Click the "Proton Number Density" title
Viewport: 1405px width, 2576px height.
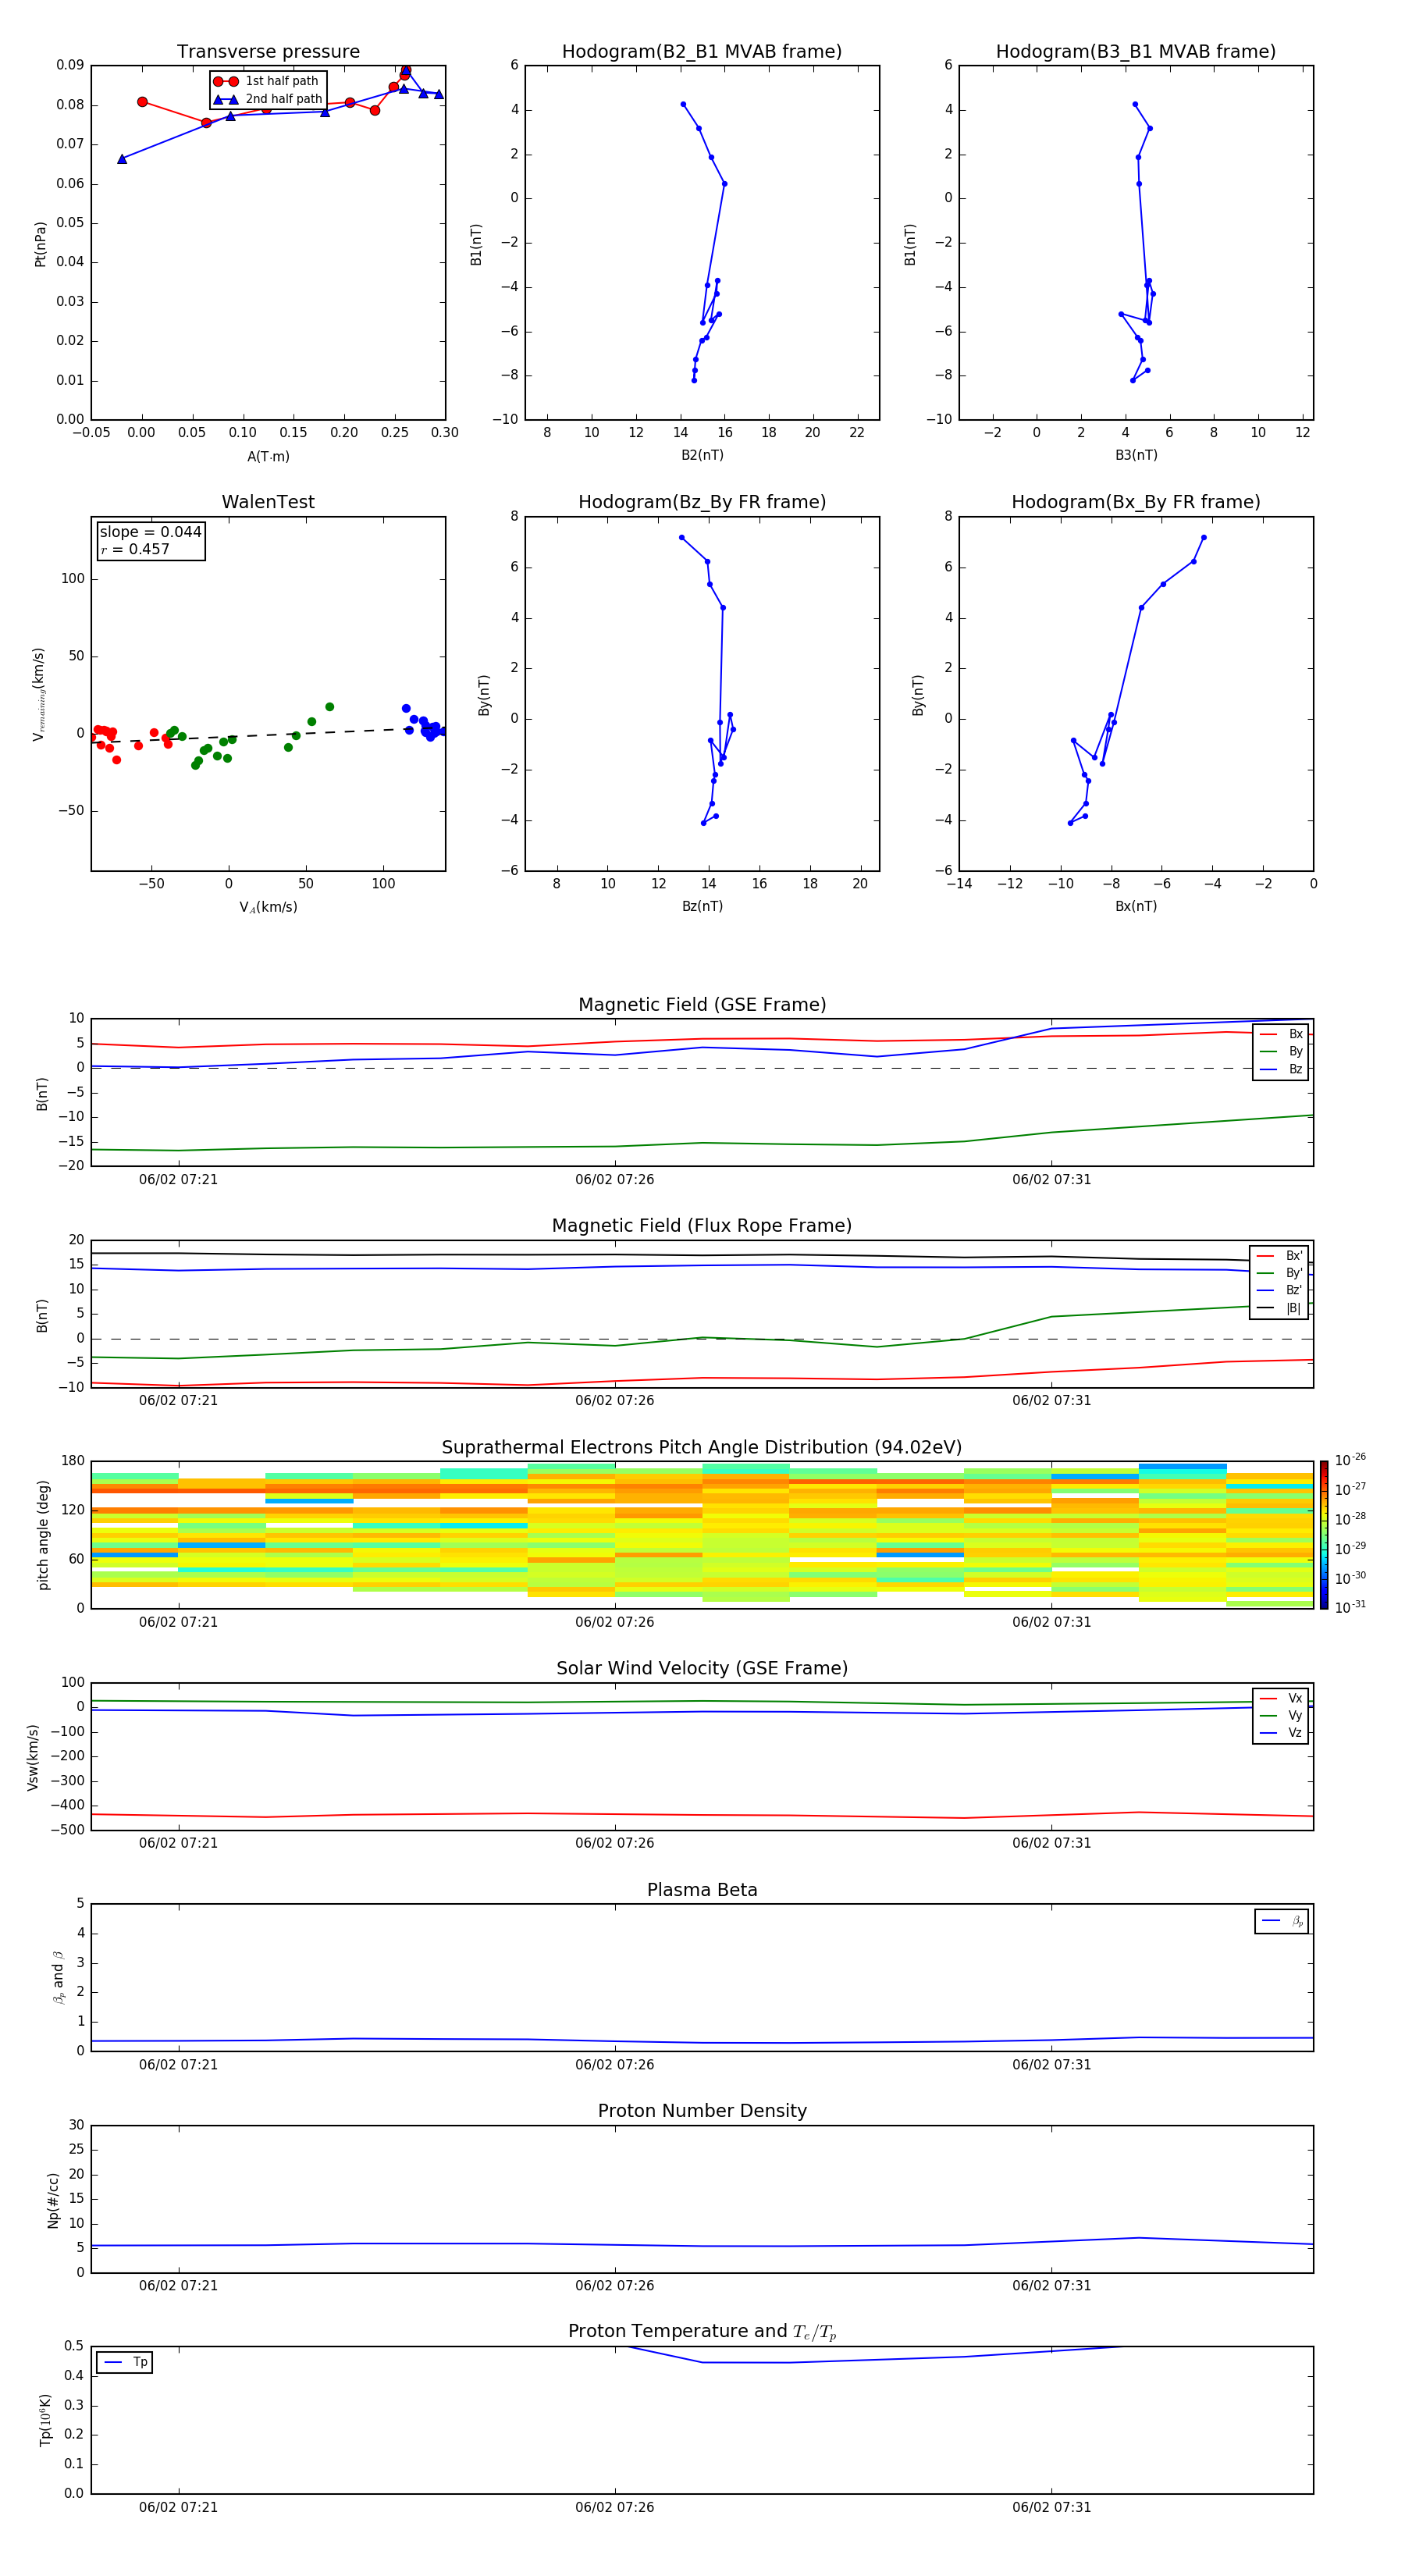(702, 2111)
